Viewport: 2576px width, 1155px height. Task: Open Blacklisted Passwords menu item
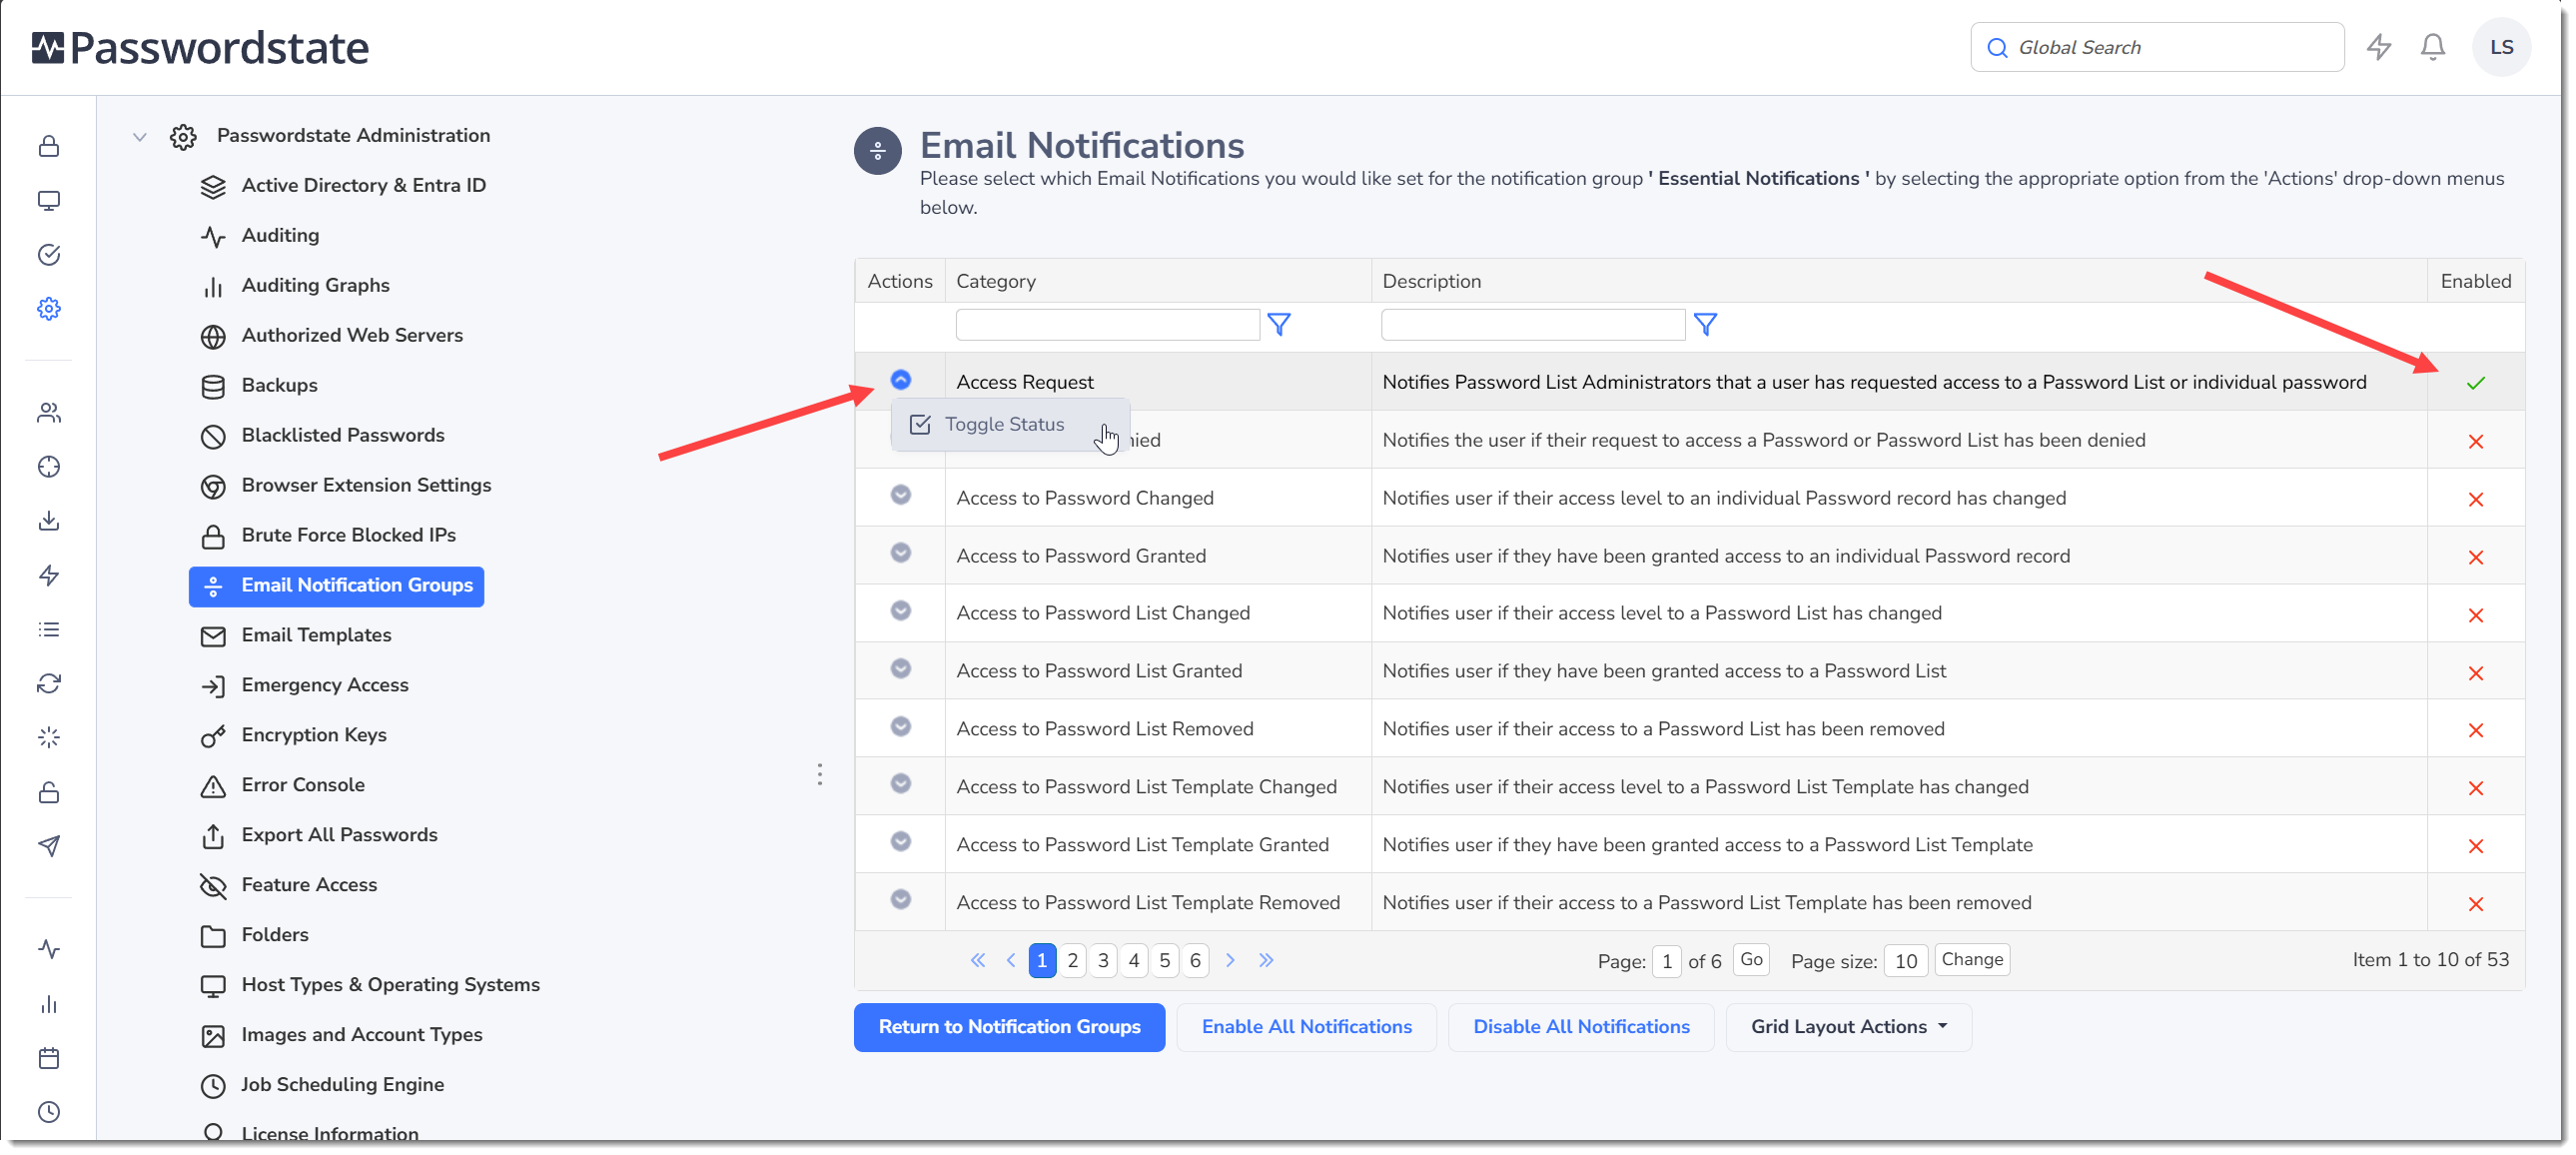tap(342, 435)
